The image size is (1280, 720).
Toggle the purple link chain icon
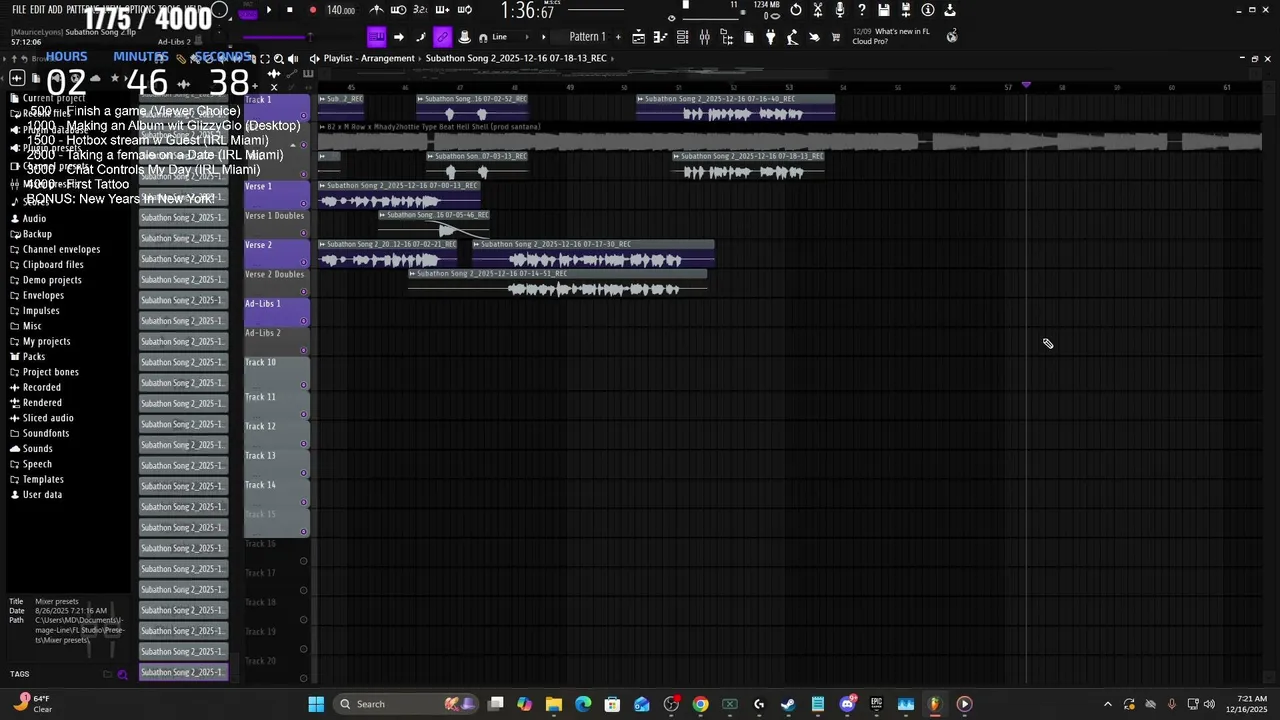pyautogui.click(x=442, y=37)
